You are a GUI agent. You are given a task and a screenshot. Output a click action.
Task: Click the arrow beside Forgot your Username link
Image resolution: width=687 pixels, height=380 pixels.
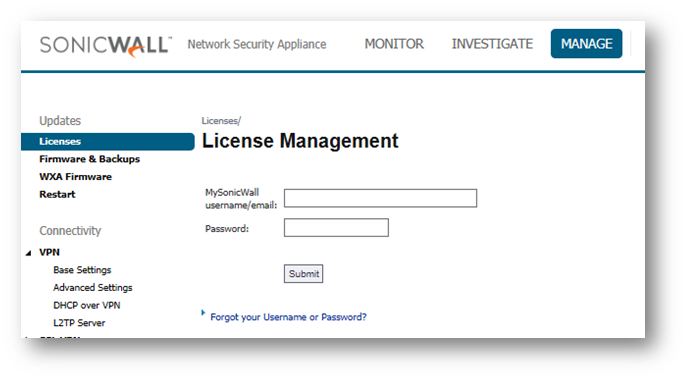coord(203,313)
